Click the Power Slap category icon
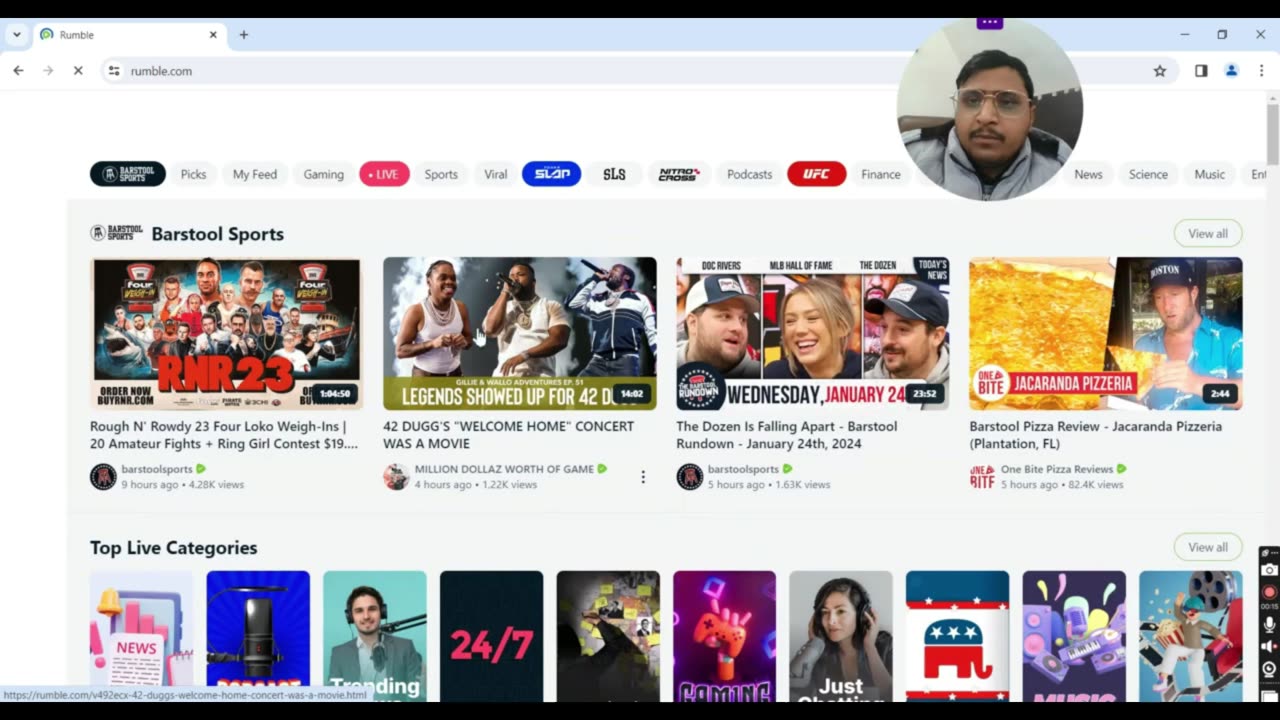 tap(551, 174)
